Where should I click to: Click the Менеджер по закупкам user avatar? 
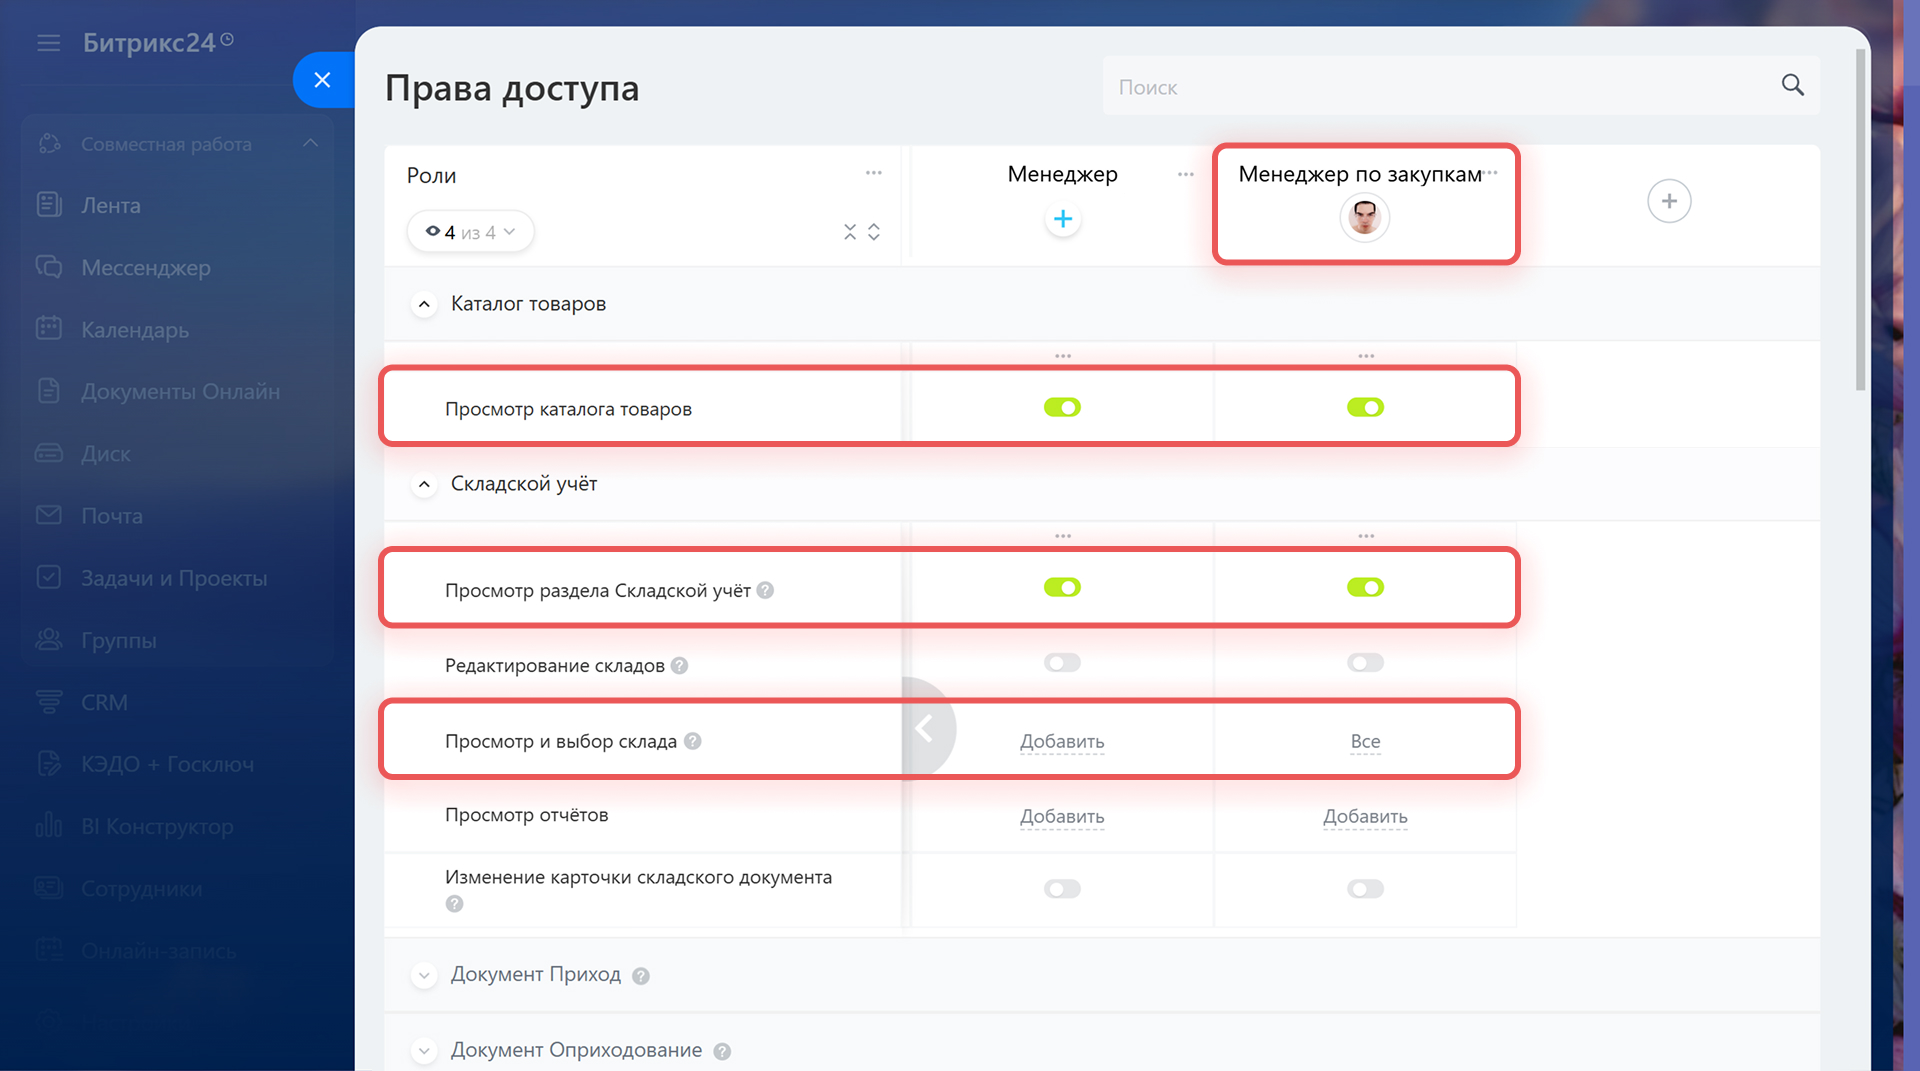[1365, 217]
